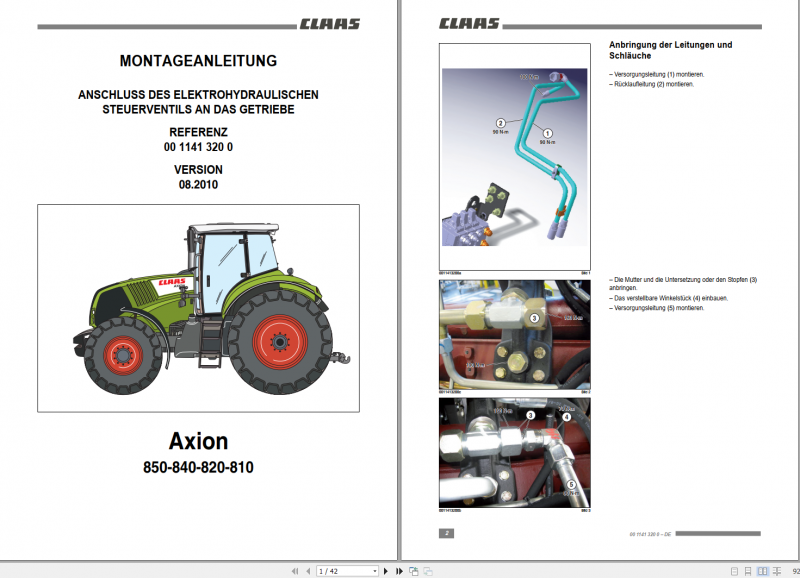The height and width of the screenshot is (578, 800).
Task: Click the text 'Das verstellbare Winkelstück (4) einbauen'
Action: 671,298
